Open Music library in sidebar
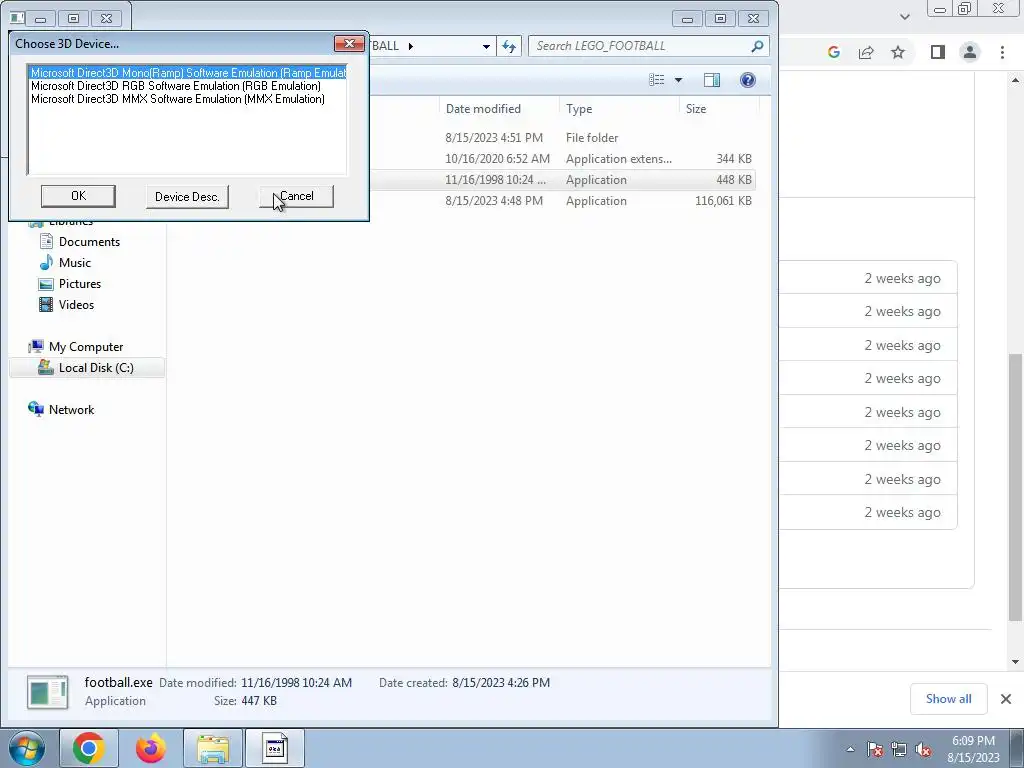1024x768 pixels. click(74, 263)
